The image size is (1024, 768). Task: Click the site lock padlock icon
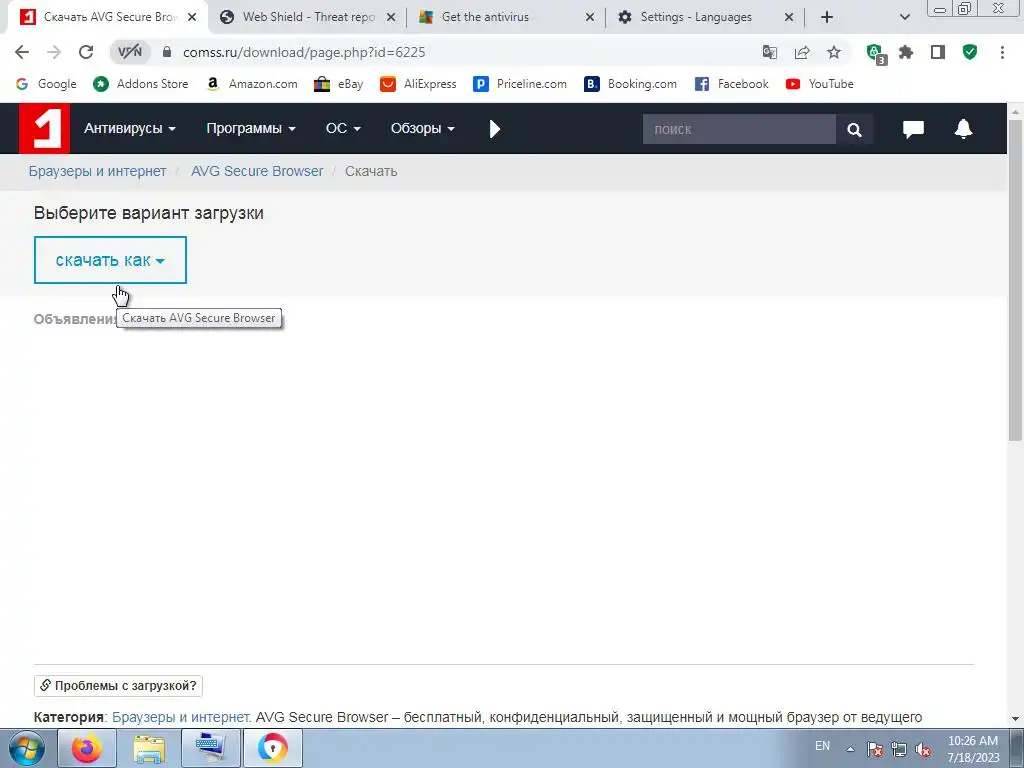click(167, 52)
